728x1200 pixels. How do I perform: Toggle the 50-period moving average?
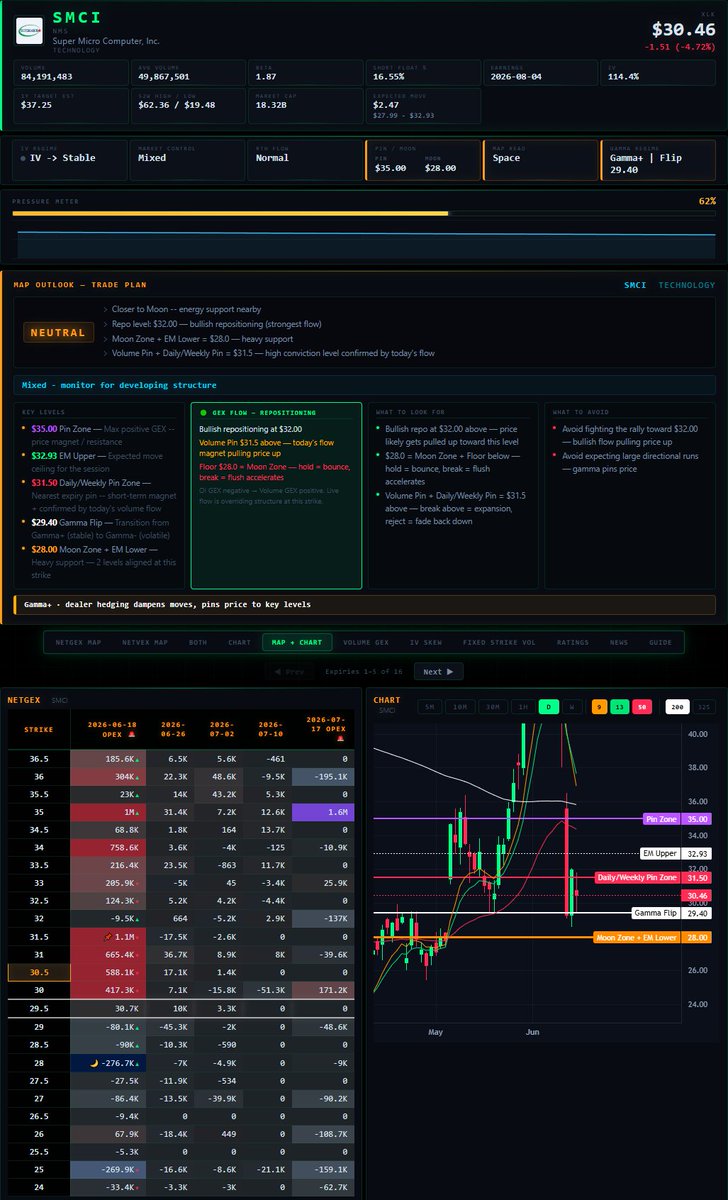point(643,706)
